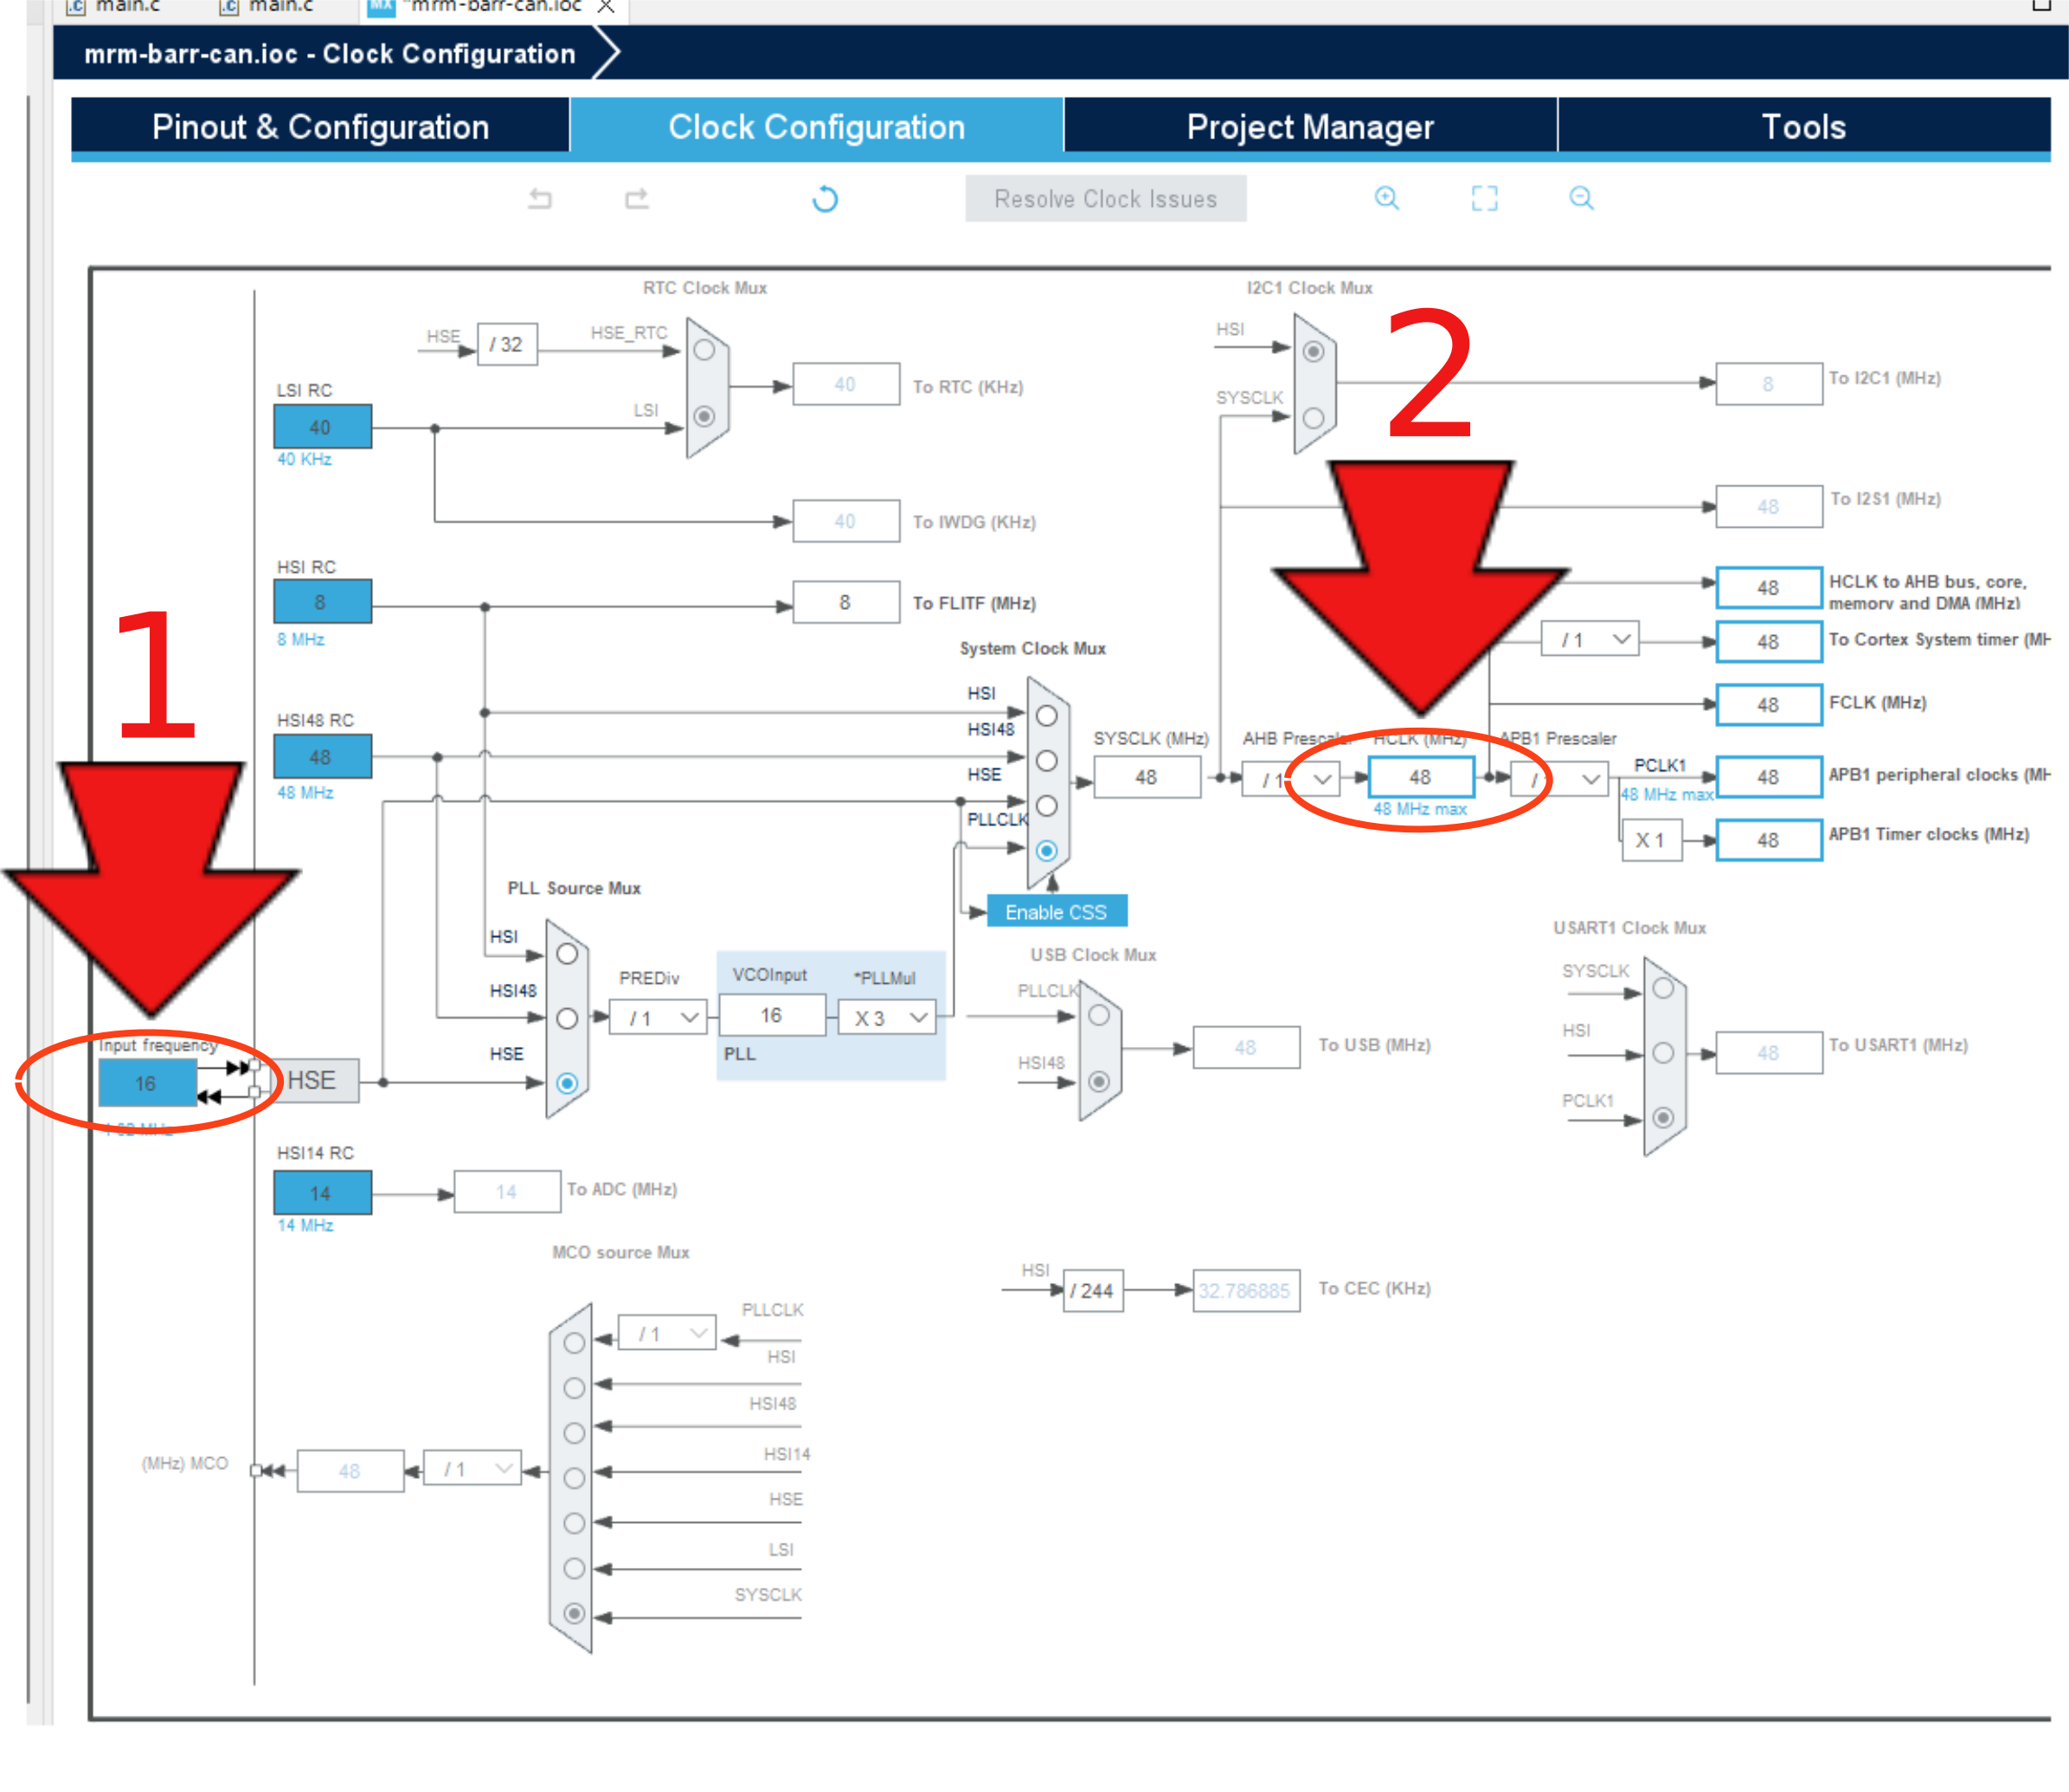The height and width of the screenshot is (1792, 2069).
Task: Click the Enable CSS button
Action: (1056, 911)
